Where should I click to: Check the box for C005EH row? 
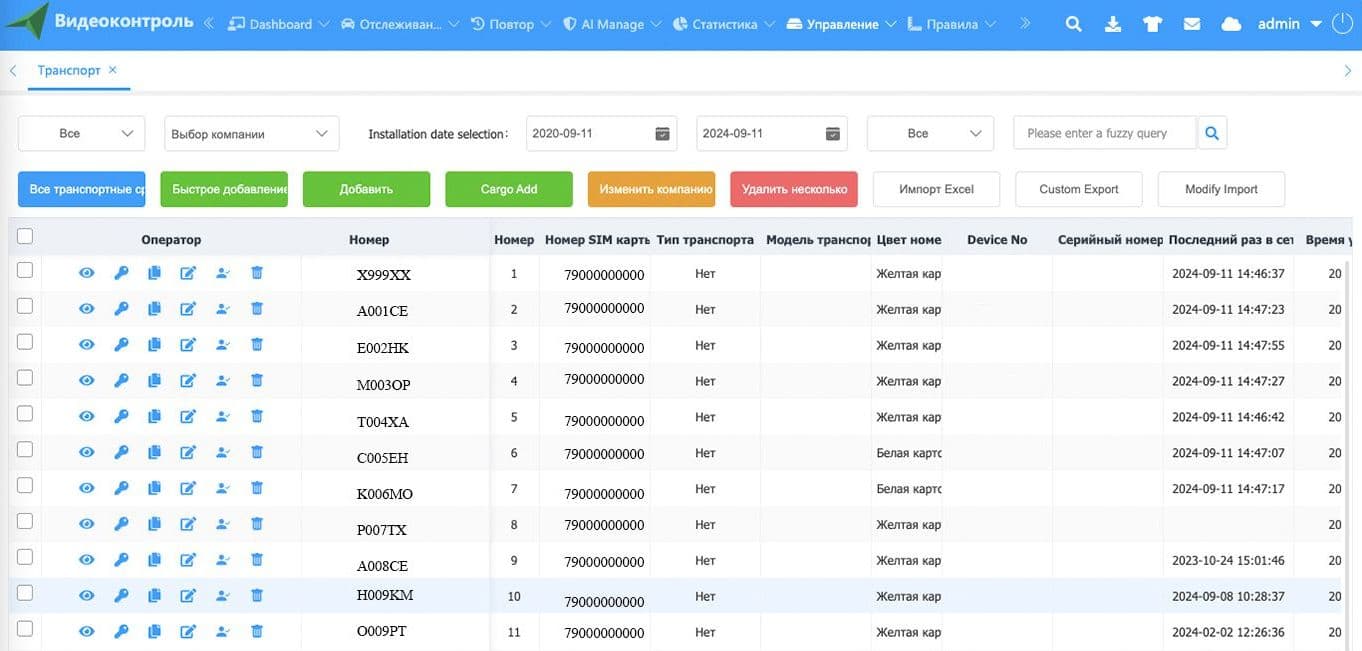[x=25, y=450]
